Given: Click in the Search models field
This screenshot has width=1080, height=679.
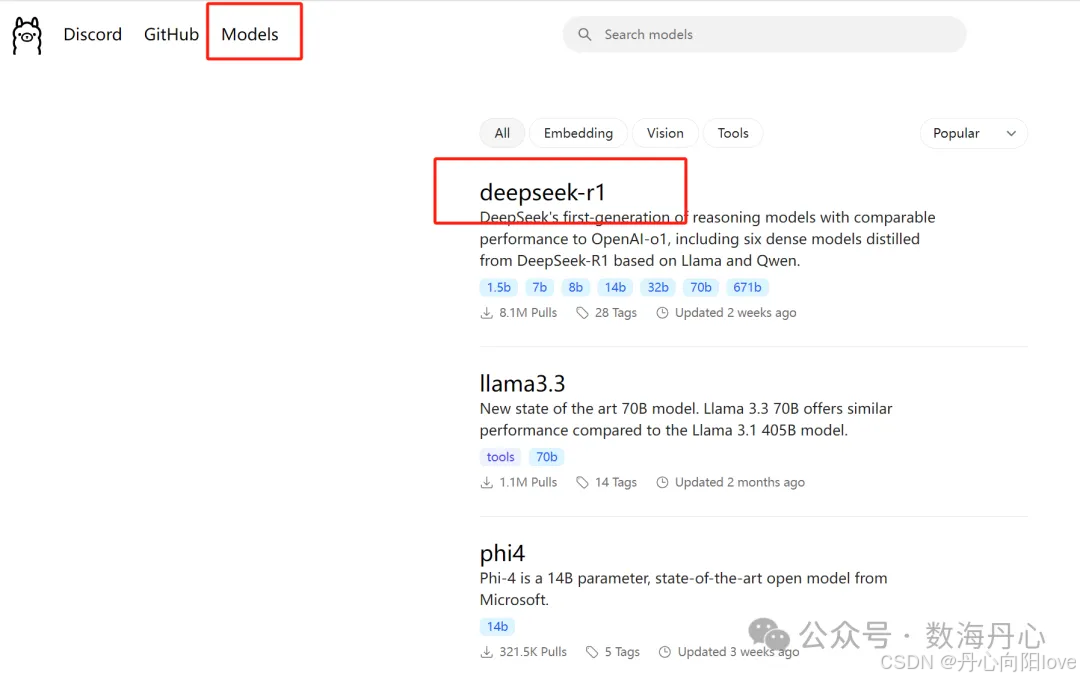Looking at the screenshot, I should tap(765, 34).
